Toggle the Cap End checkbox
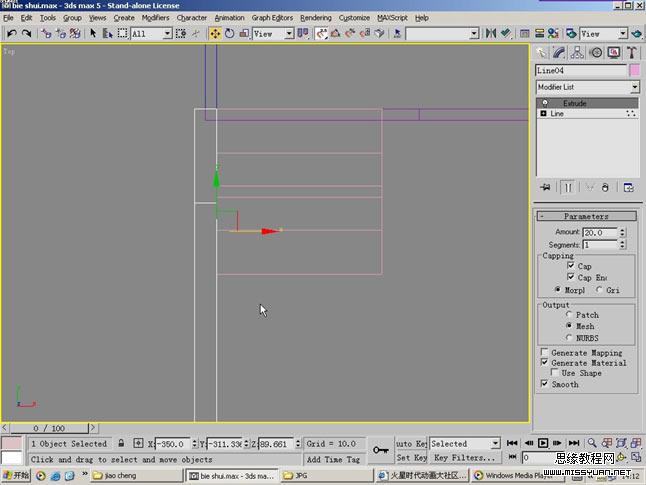646x485 pixels. [571, 277]
